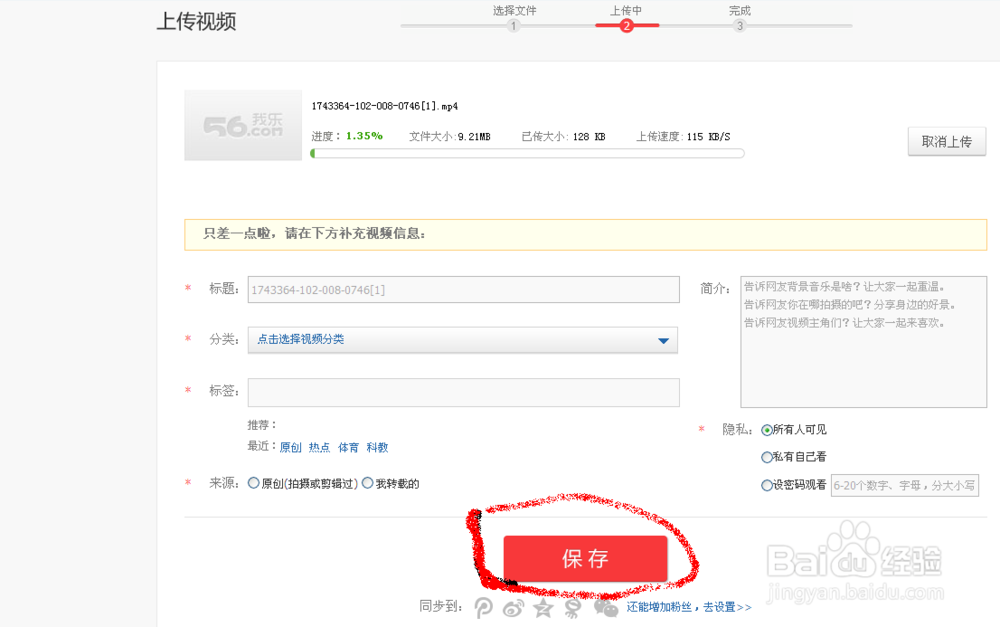Select the 设密码观看 privacy option
This screenshot has width=1000, height=627.
click(767, 485)
